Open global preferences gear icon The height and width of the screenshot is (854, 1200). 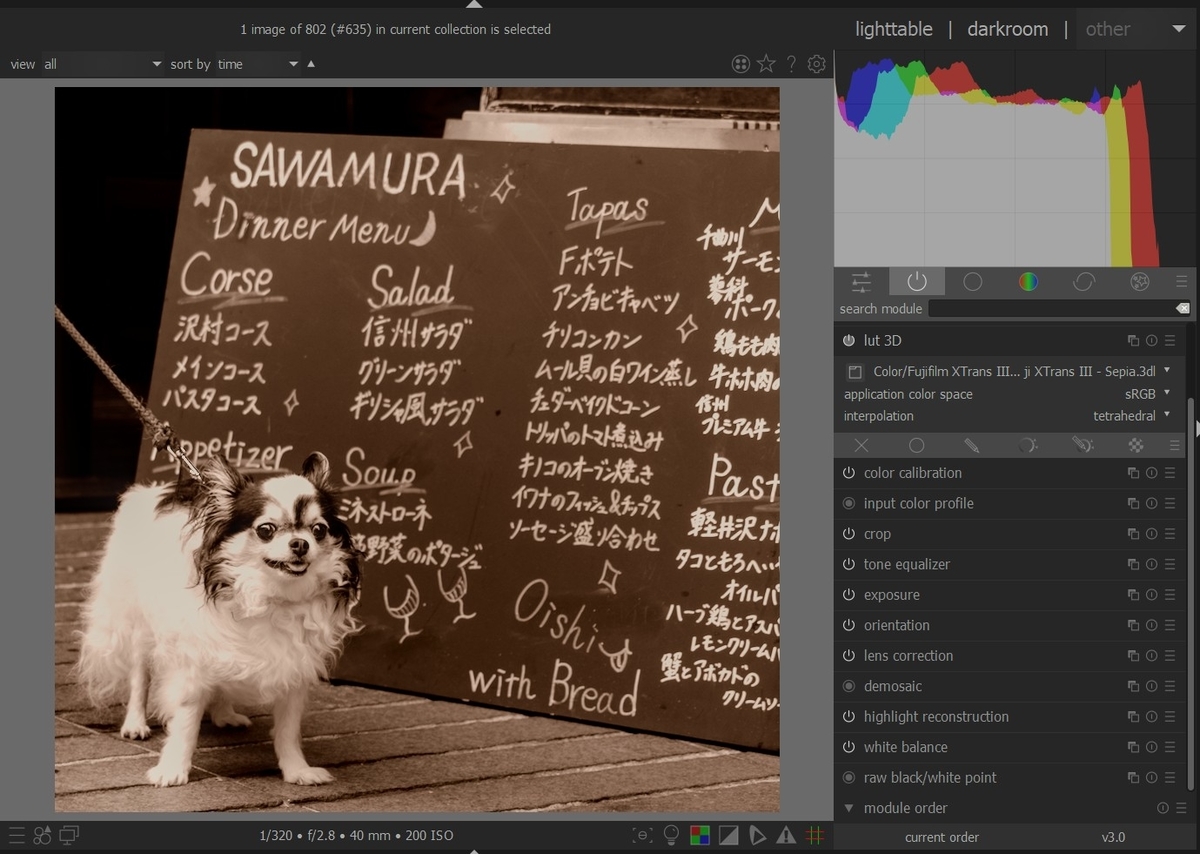(816, 64)
